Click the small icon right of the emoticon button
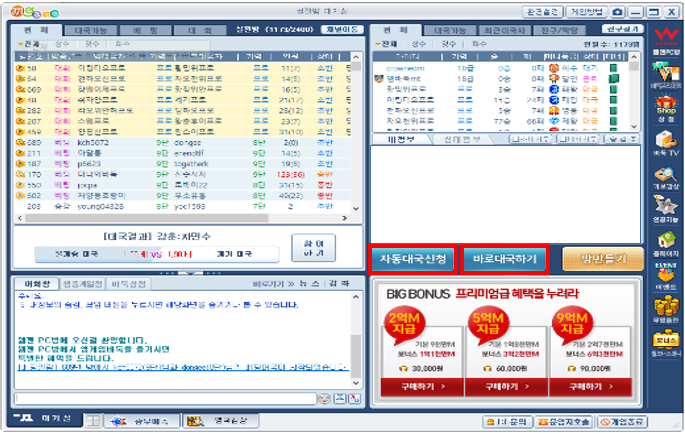Screen dimensions: 685x434 tap(340, 399)
